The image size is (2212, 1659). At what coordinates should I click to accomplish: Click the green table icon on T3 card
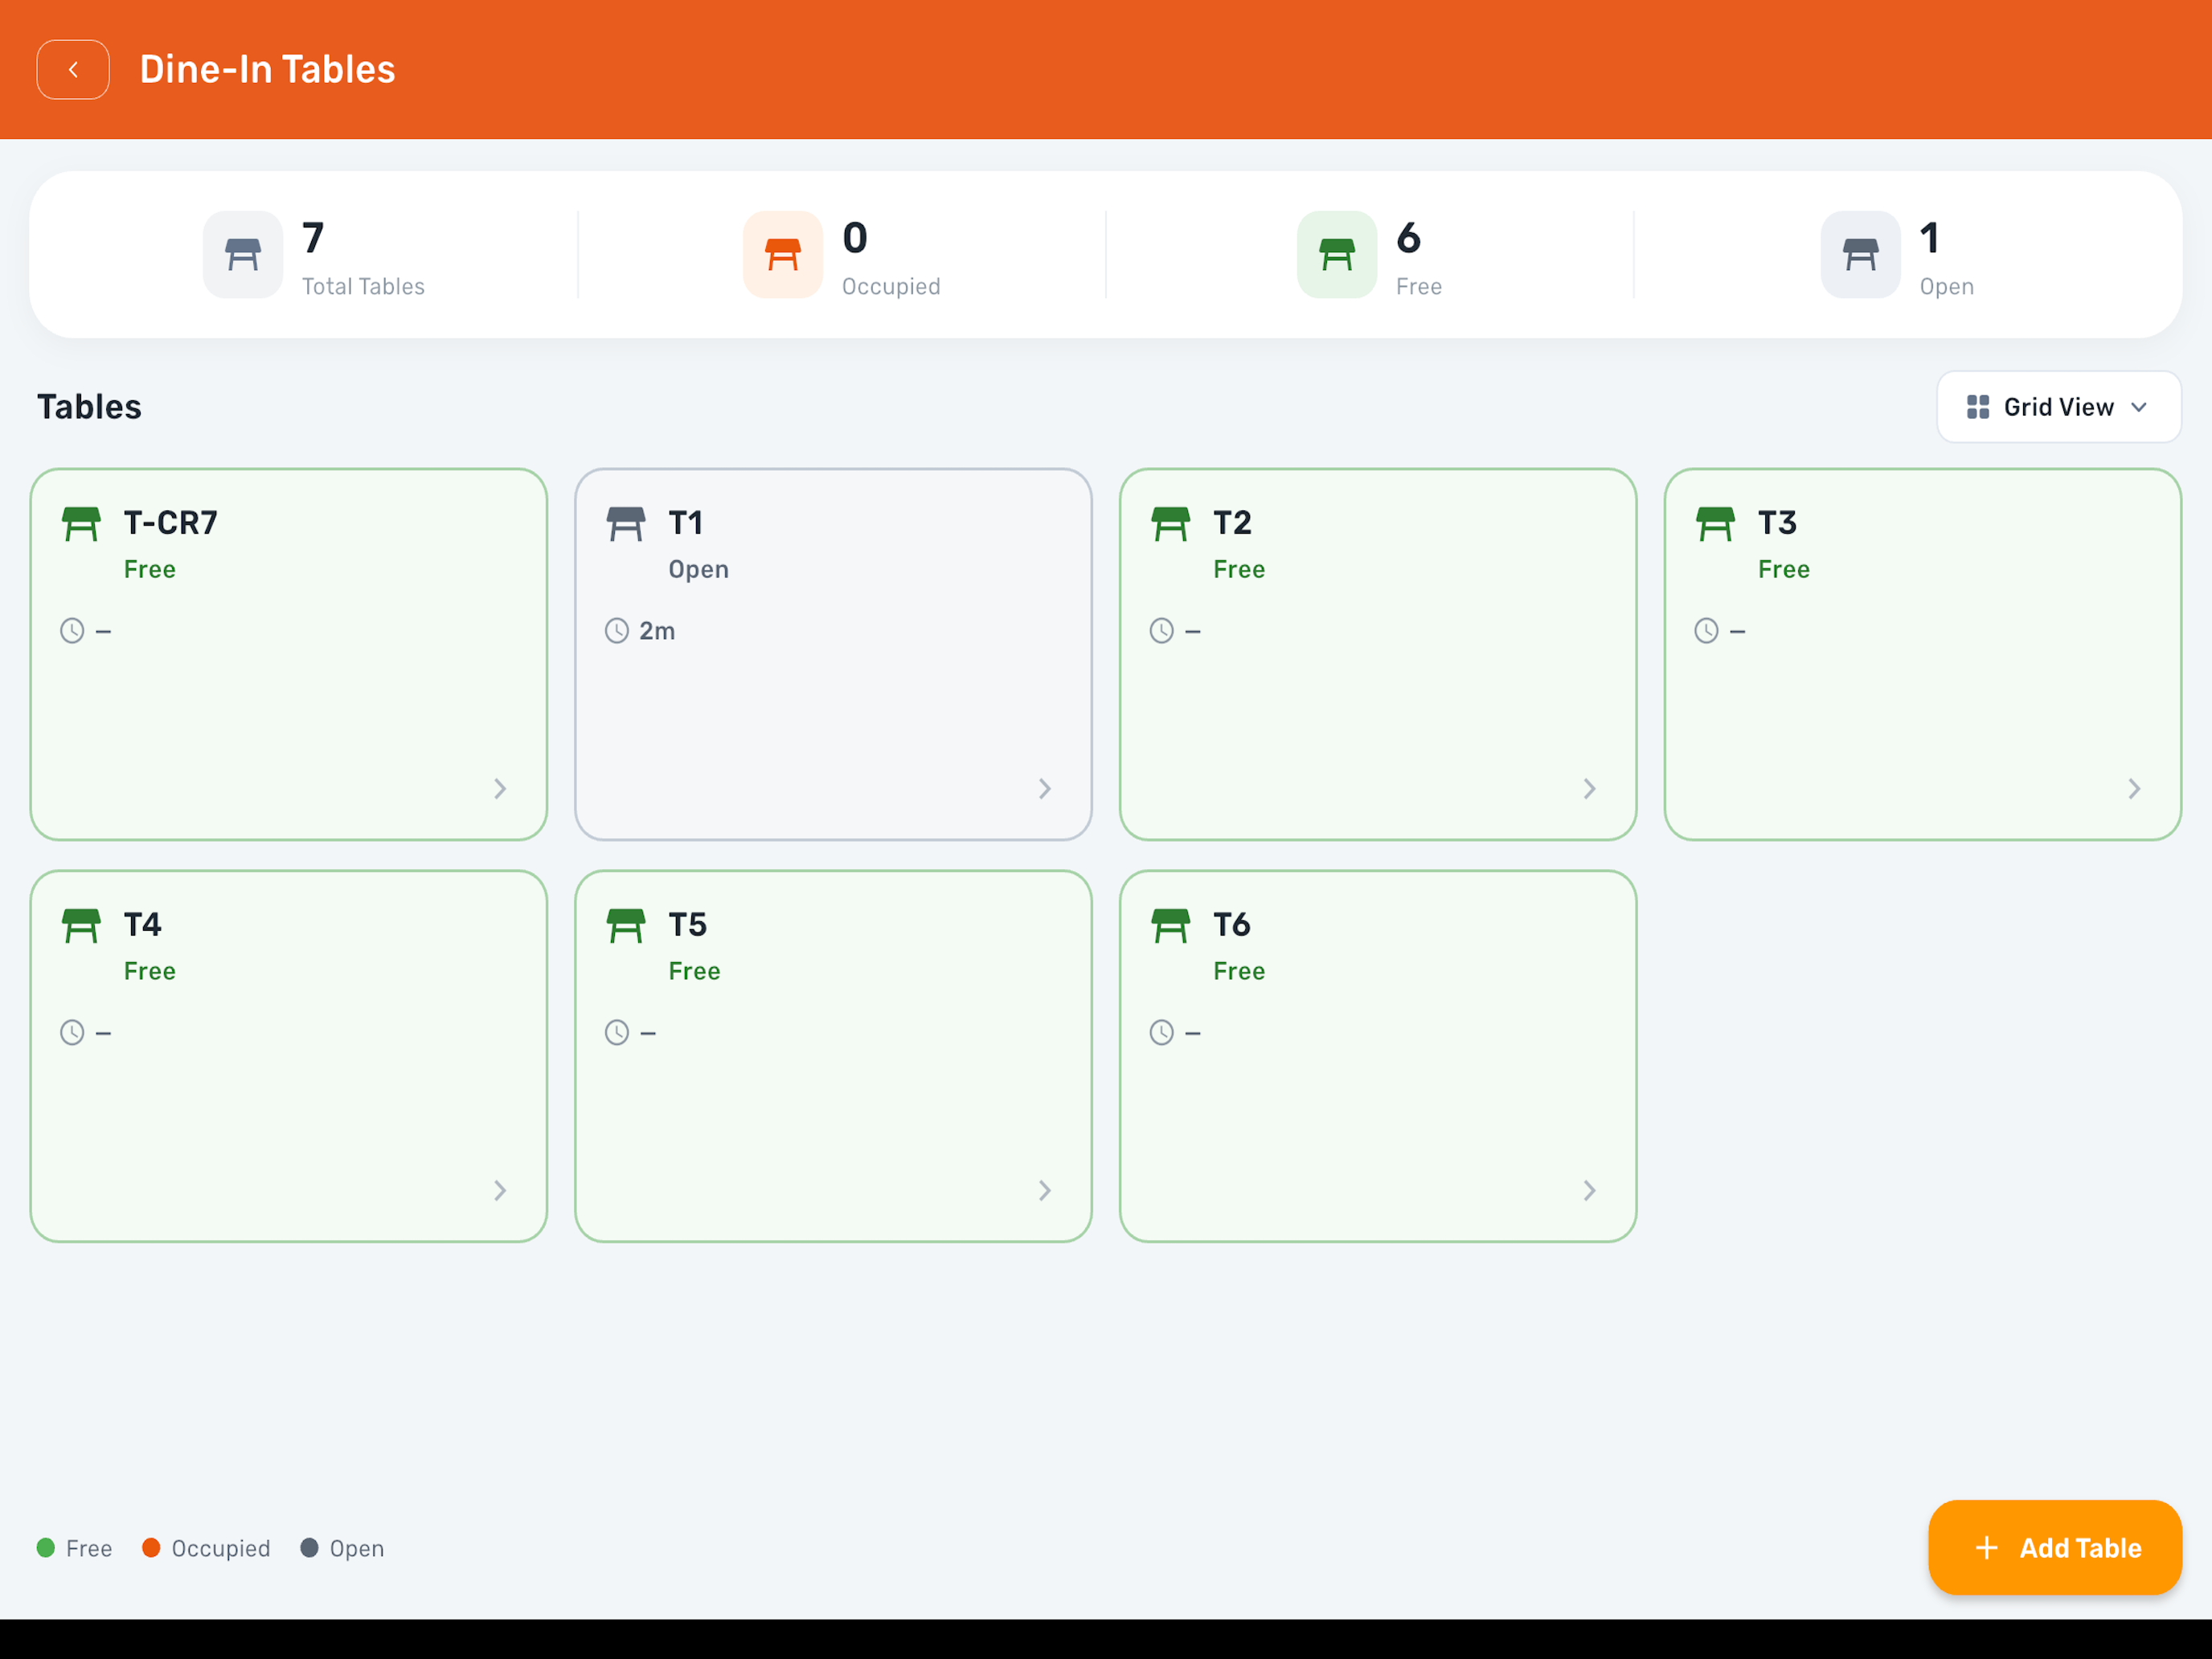pyautogui.click(x=1716, y=523)
